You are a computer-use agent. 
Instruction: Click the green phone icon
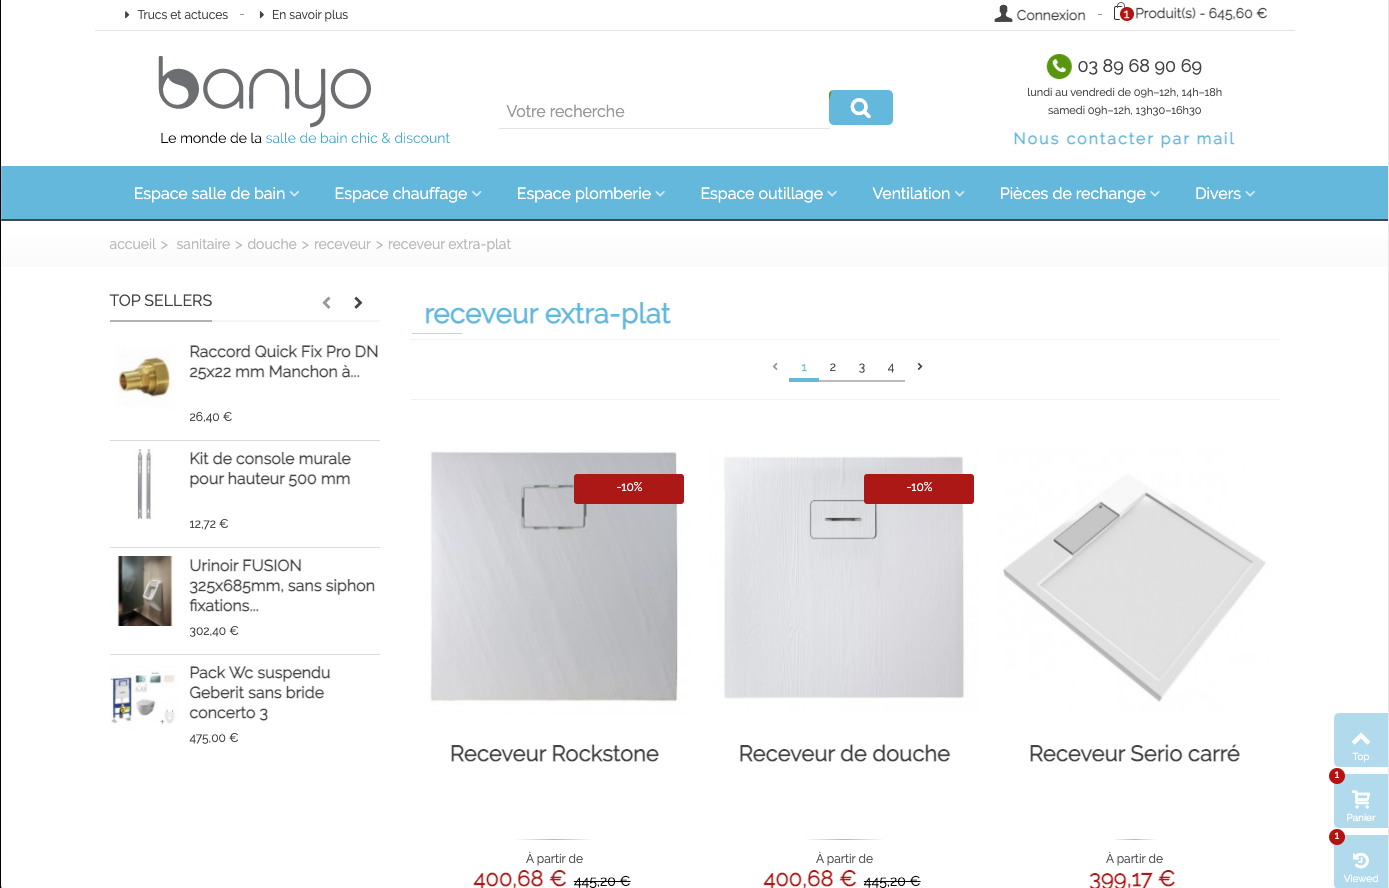click(1059, 66)
